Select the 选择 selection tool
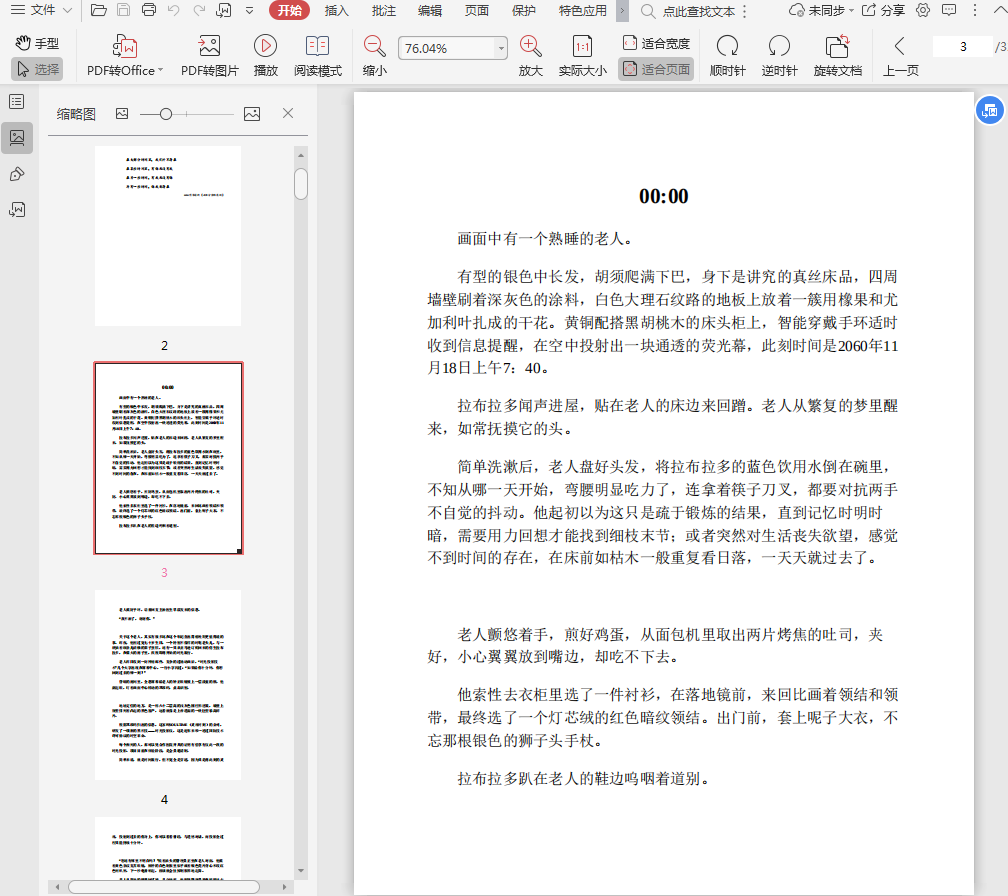Screen dimensions: 1008x896 pyautogui.click(x=37, y=69)
